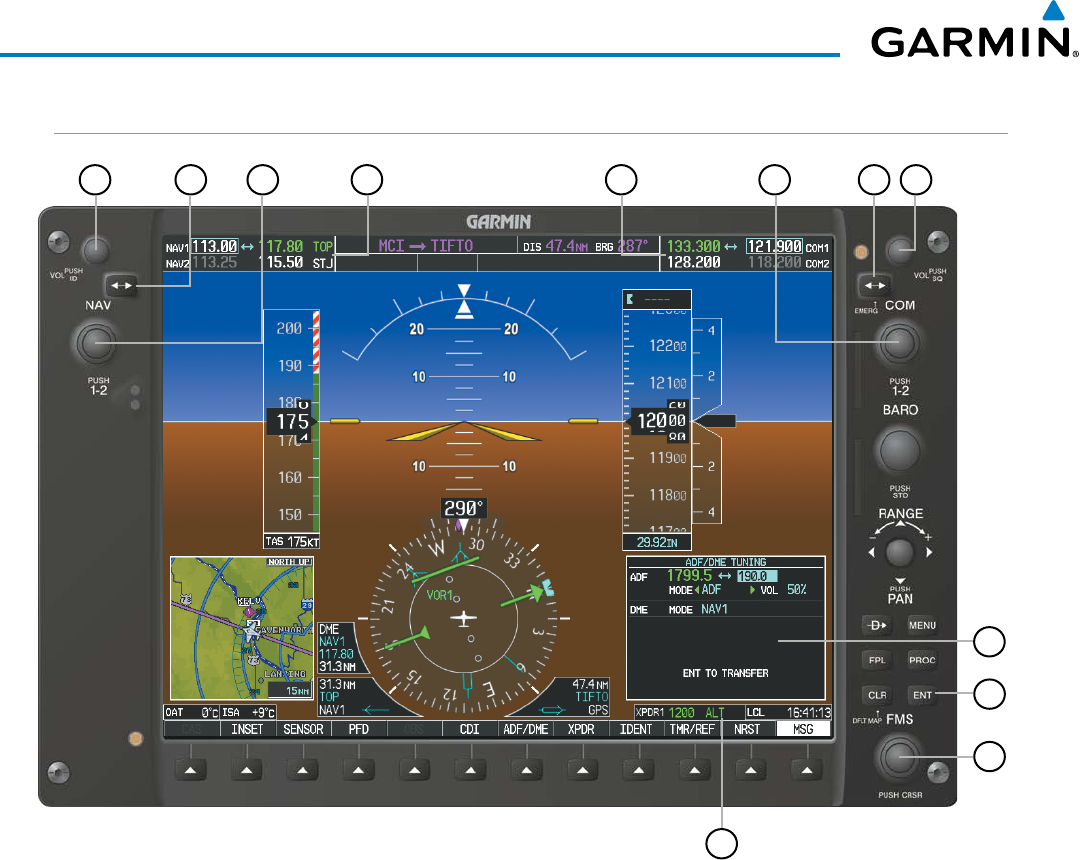Click the ADF standby frequency 190.0 field
Image resolution: width=1080 pixels, height=860 pixels.
(x=757, y=576)
